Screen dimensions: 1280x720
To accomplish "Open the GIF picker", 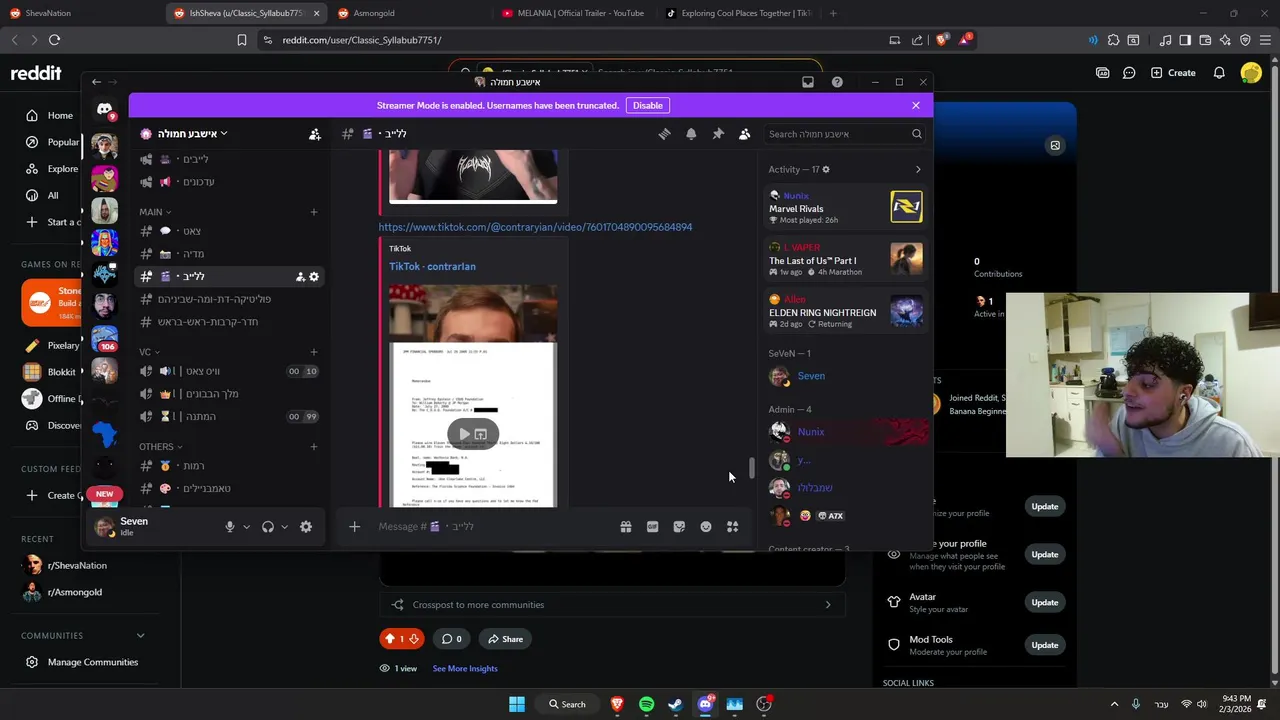I will pos(652,527).
